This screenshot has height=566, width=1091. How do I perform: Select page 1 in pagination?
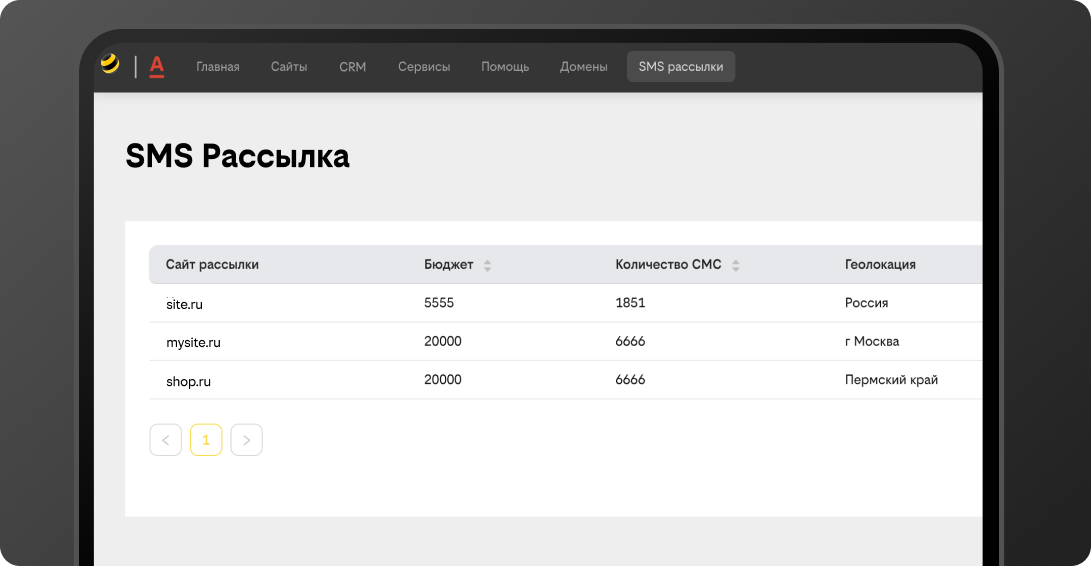coord(206,440)
